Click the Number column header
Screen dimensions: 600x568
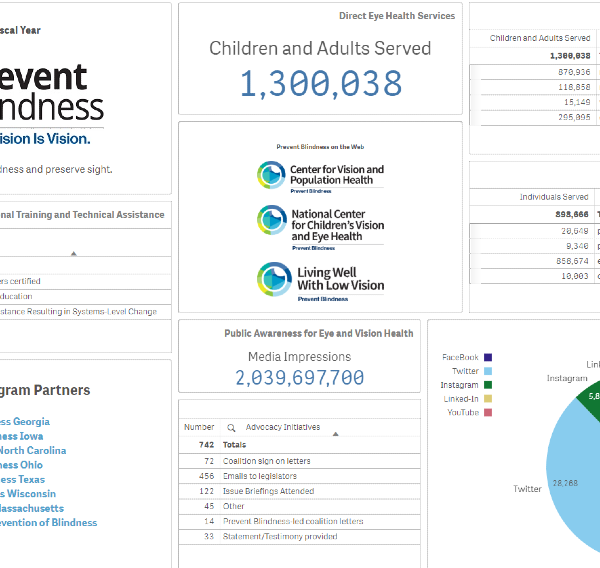coord(199,427)
